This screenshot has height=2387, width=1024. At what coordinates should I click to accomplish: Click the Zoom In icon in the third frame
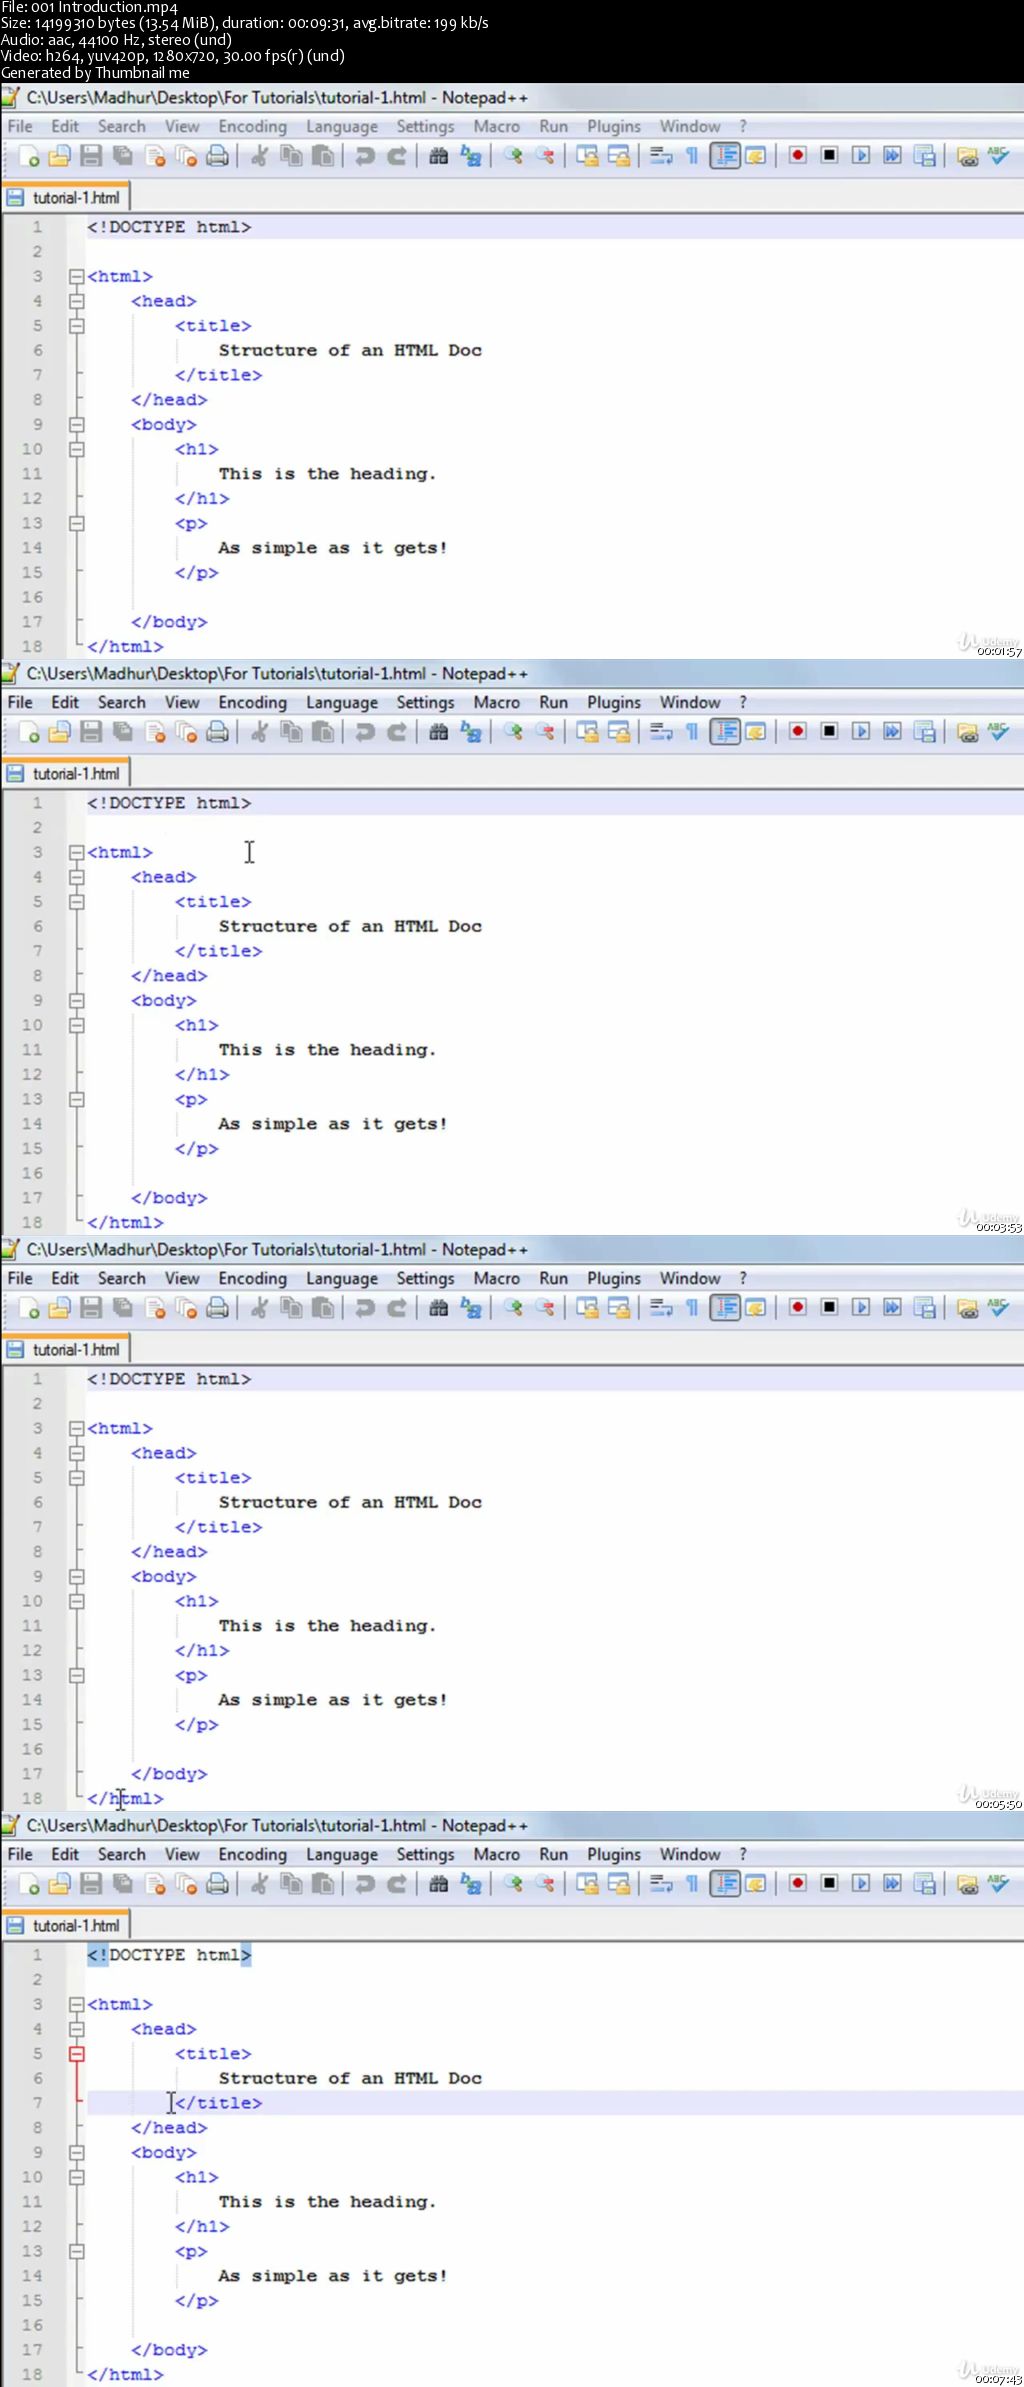513,1308
